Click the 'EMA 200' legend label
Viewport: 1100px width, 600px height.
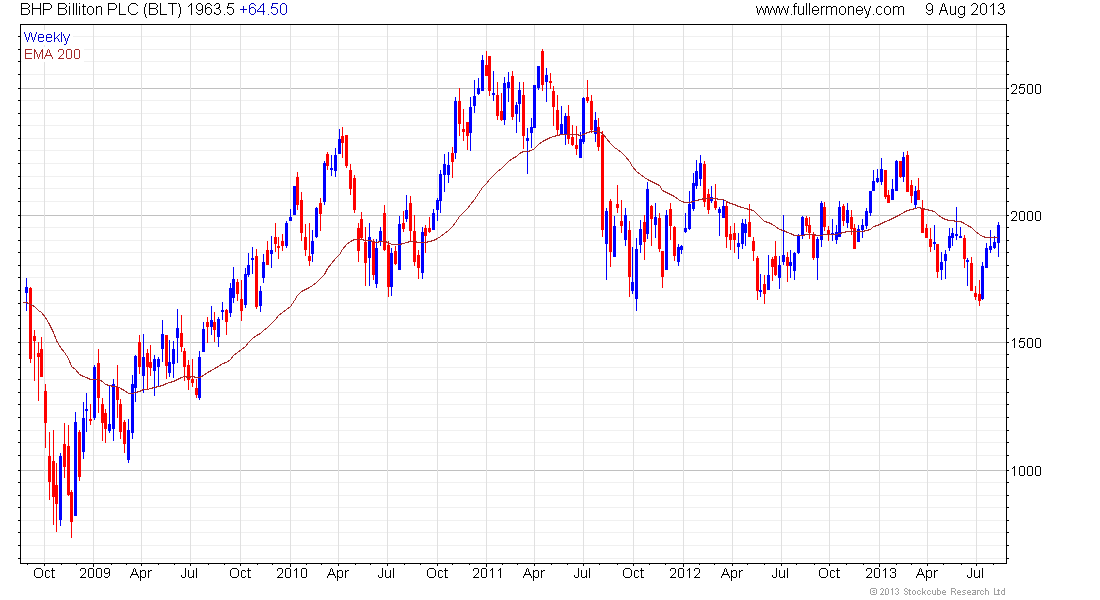tap(53, 54)
